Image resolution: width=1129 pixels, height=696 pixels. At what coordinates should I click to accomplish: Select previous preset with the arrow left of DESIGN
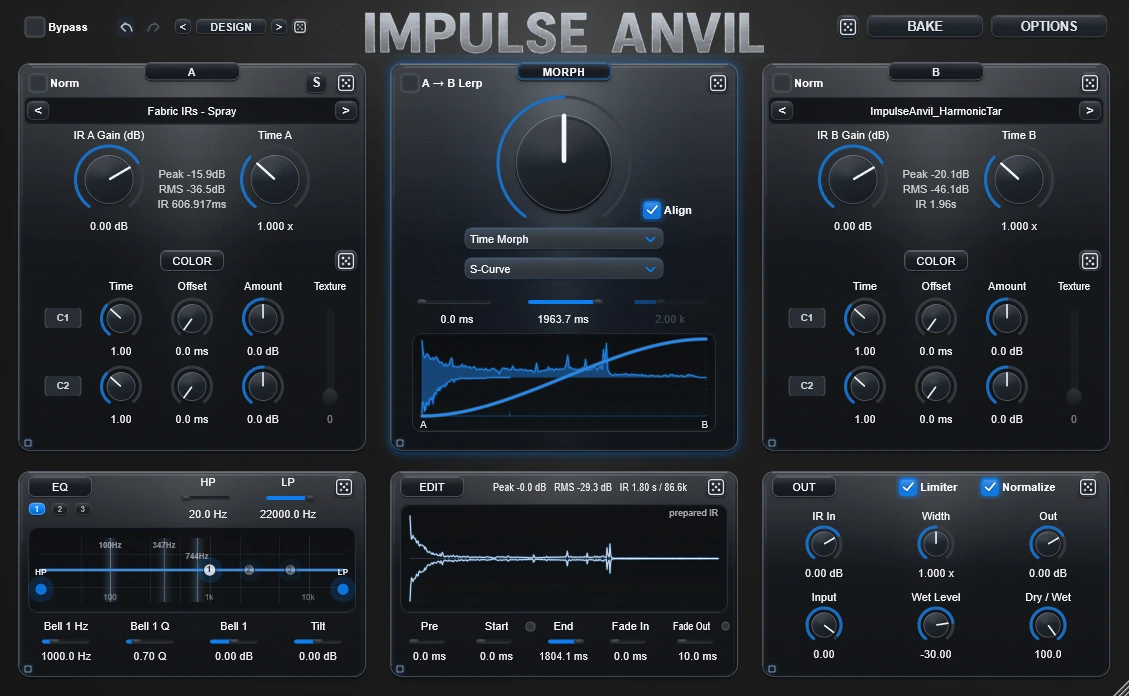(x=182, y=27)
